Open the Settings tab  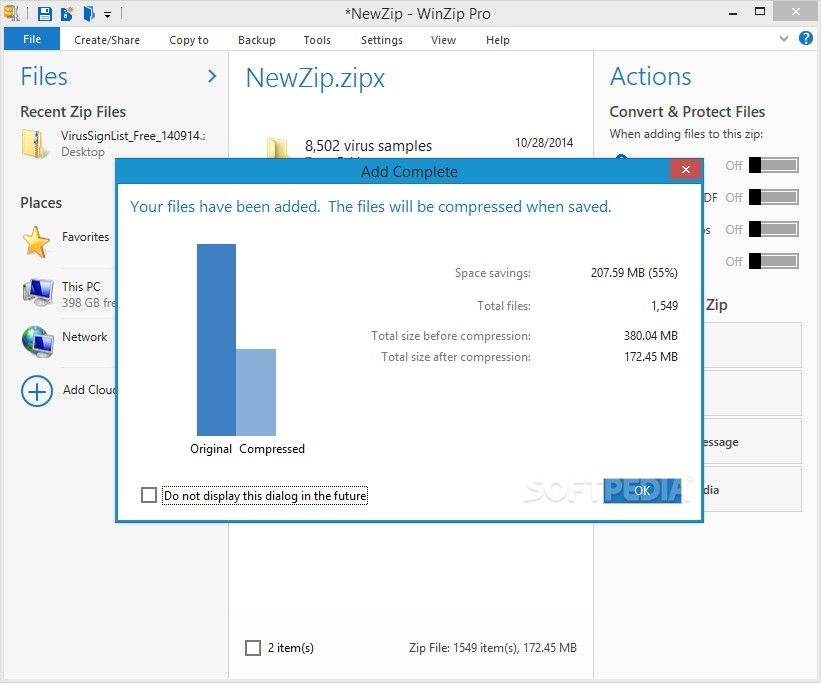coord(382,40)
